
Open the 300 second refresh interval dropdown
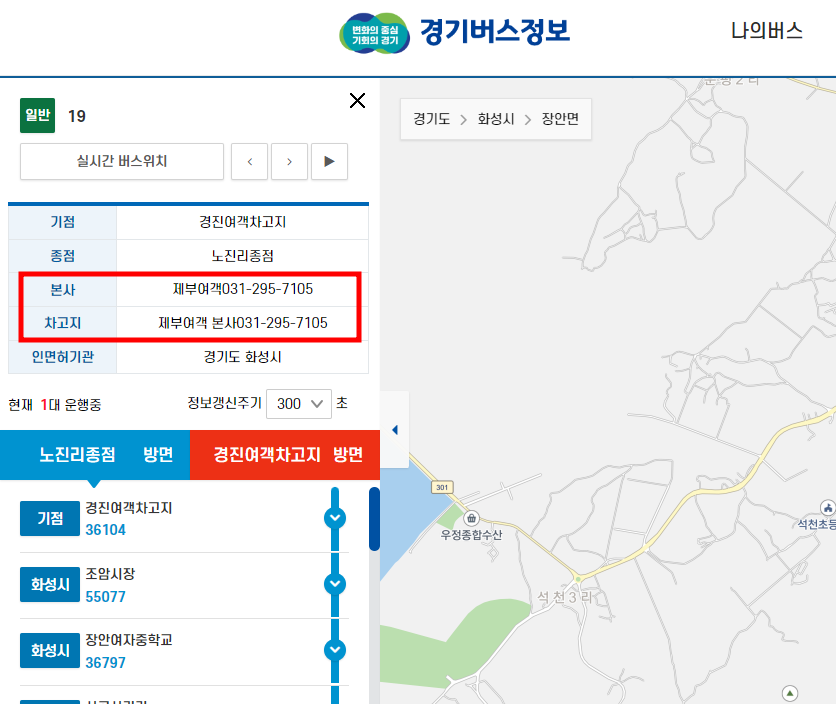click(298, 403)
